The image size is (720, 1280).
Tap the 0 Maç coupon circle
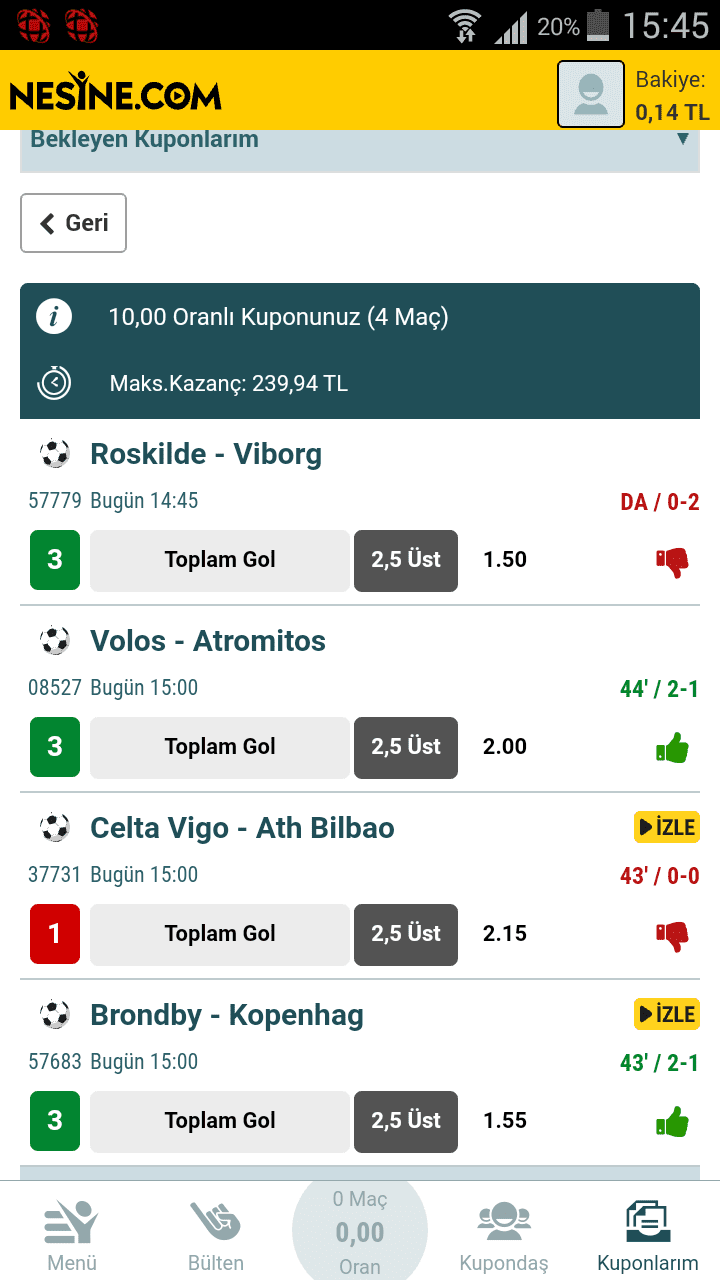click(360, 1231)
